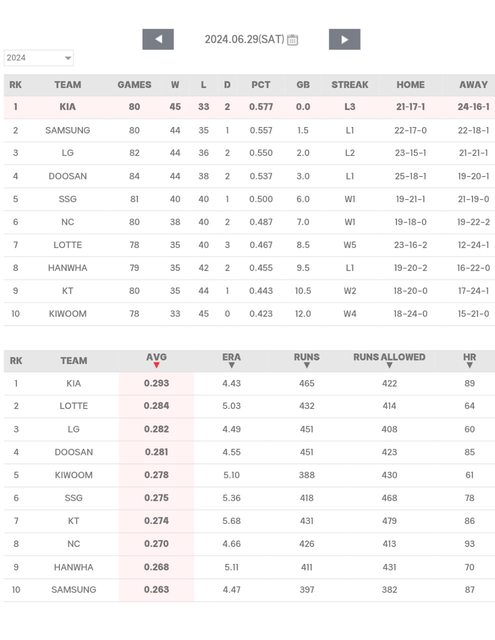Go to next date with right arrow
The width and height of the screenshot is (495, 640).
pos(344,39)
